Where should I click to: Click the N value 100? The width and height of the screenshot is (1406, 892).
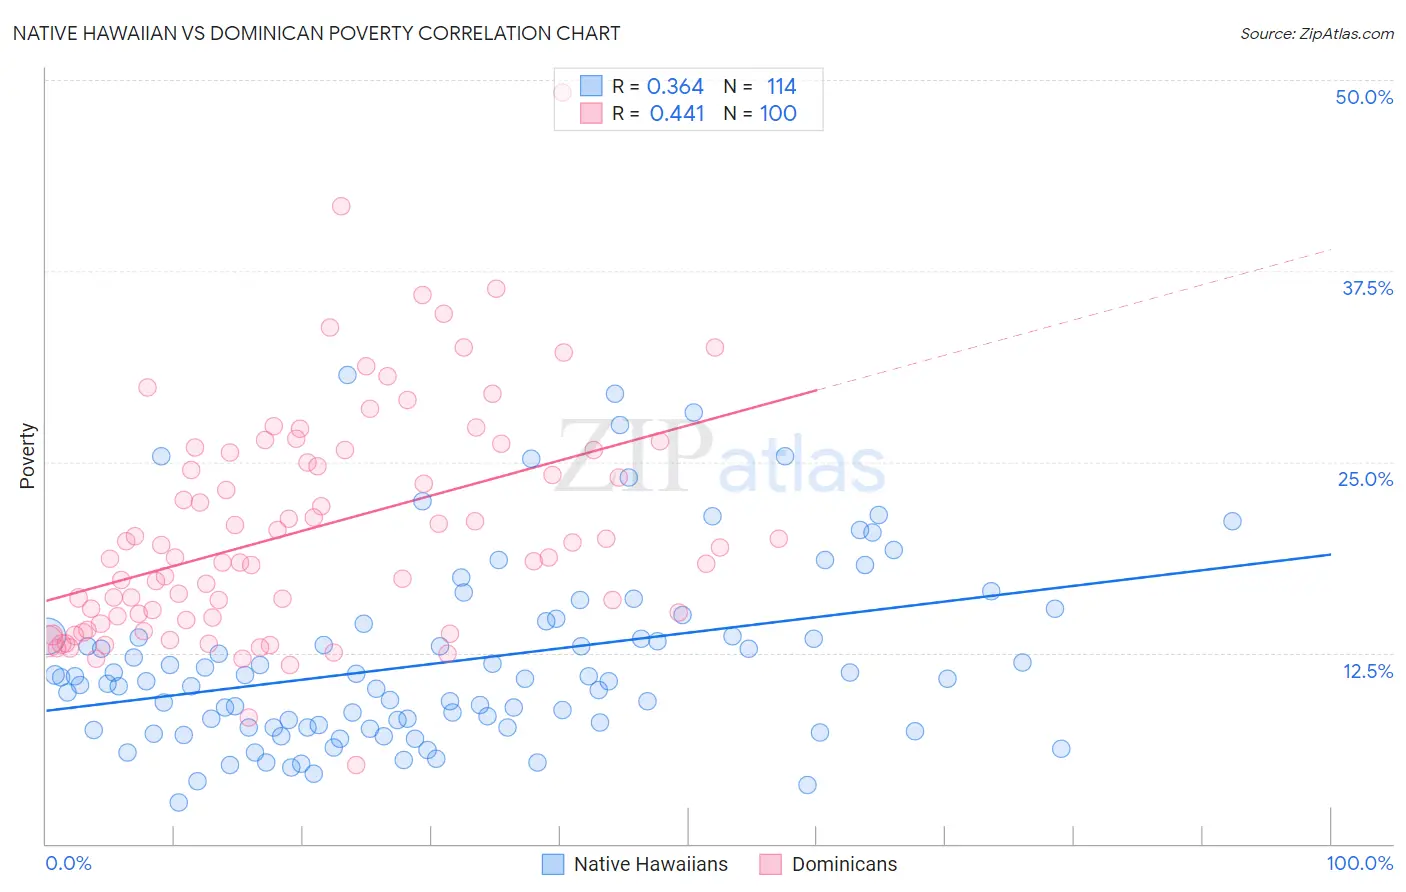(x=778, y=113)
